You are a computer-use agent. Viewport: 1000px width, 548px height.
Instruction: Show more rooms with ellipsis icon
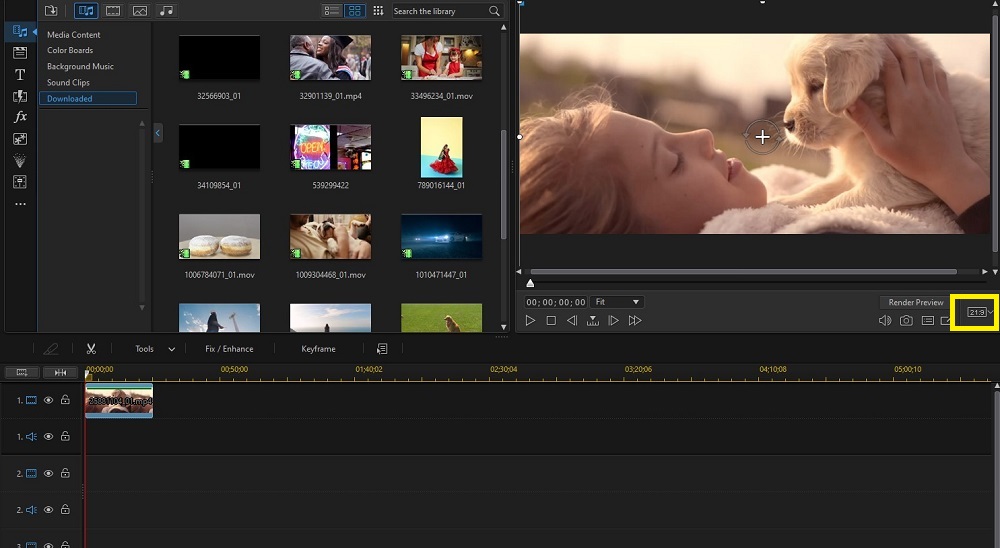tap(20, 204)
